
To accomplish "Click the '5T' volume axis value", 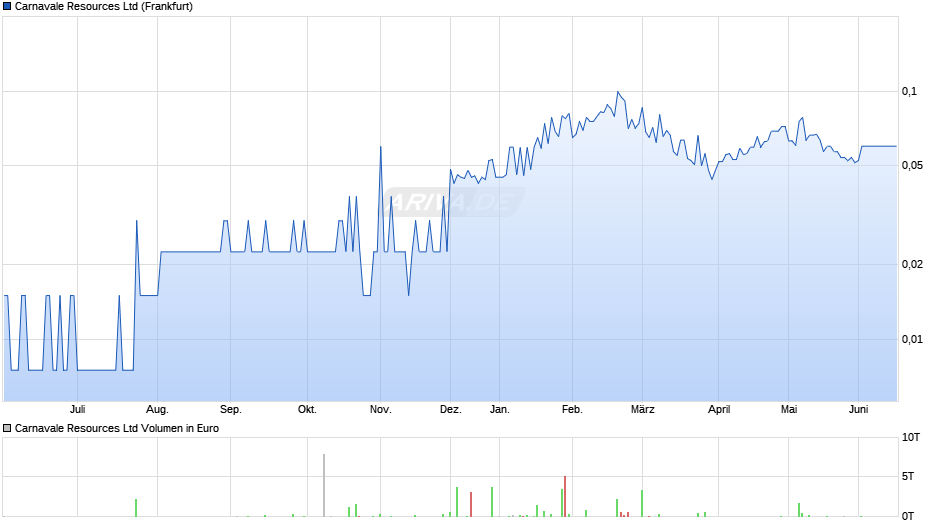I will coord(908,476).
